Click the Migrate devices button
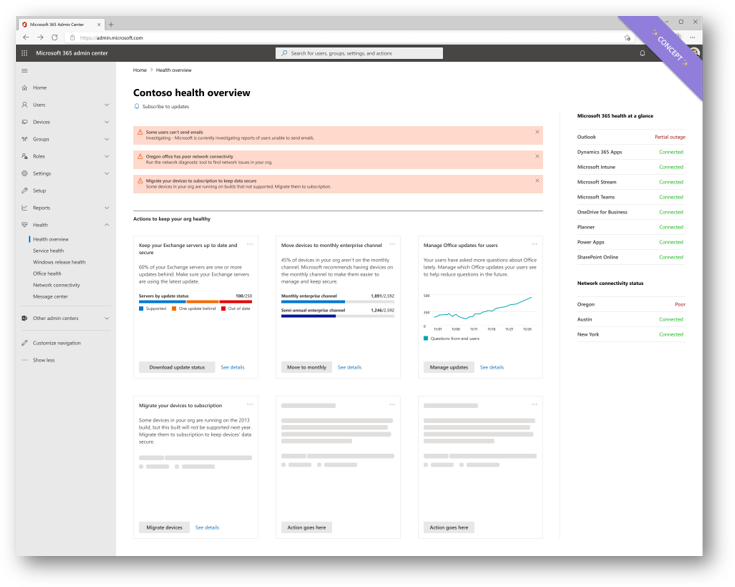The width and height of the screenshot is (735, 587). click(164, 527)
